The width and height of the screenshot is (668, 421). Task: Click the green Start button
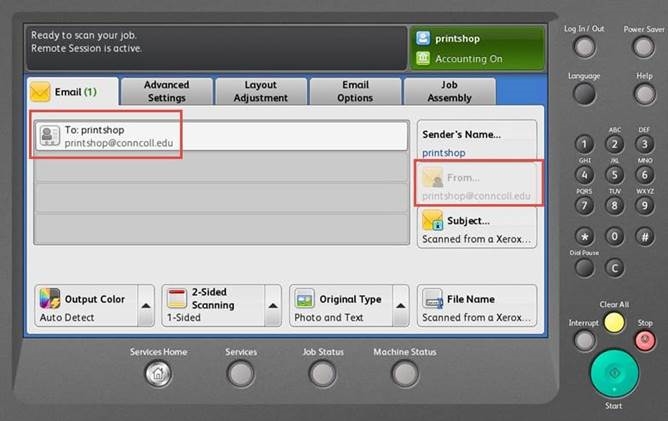(x=614, y=374)
